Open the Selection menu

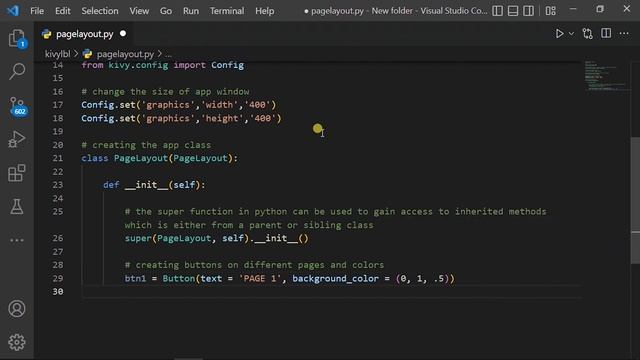tap(100, 11)
